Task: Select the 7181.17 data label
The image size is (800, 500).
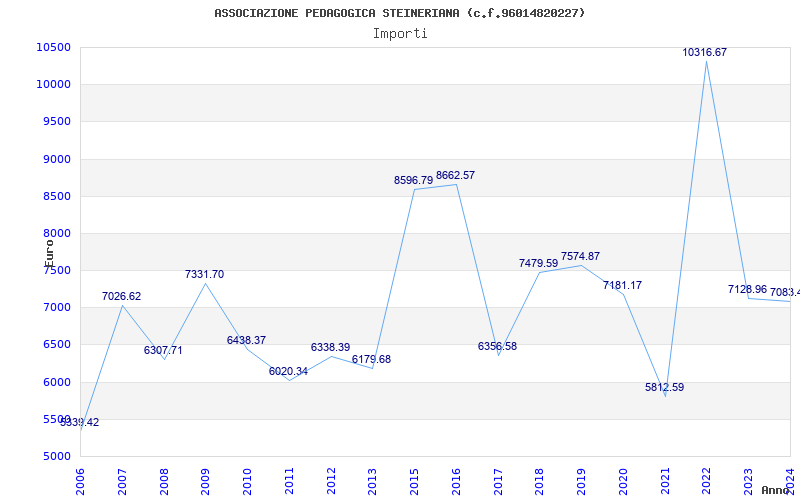Action: pyautogui.click(x=622, y=285)
